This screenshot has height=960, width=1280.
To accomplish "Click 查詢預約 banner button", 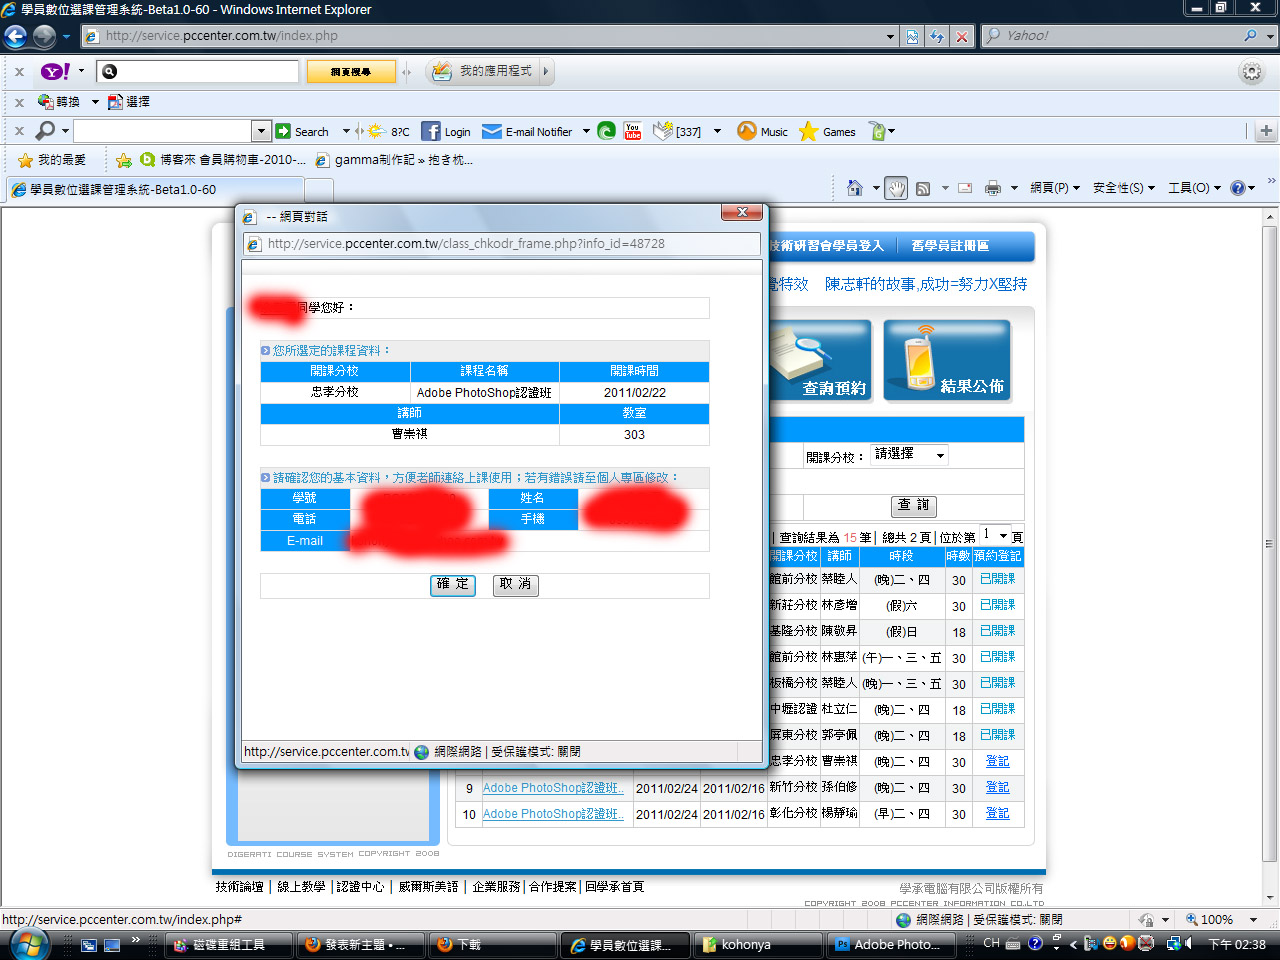I will pyautogui.click(x=820, y=361).
